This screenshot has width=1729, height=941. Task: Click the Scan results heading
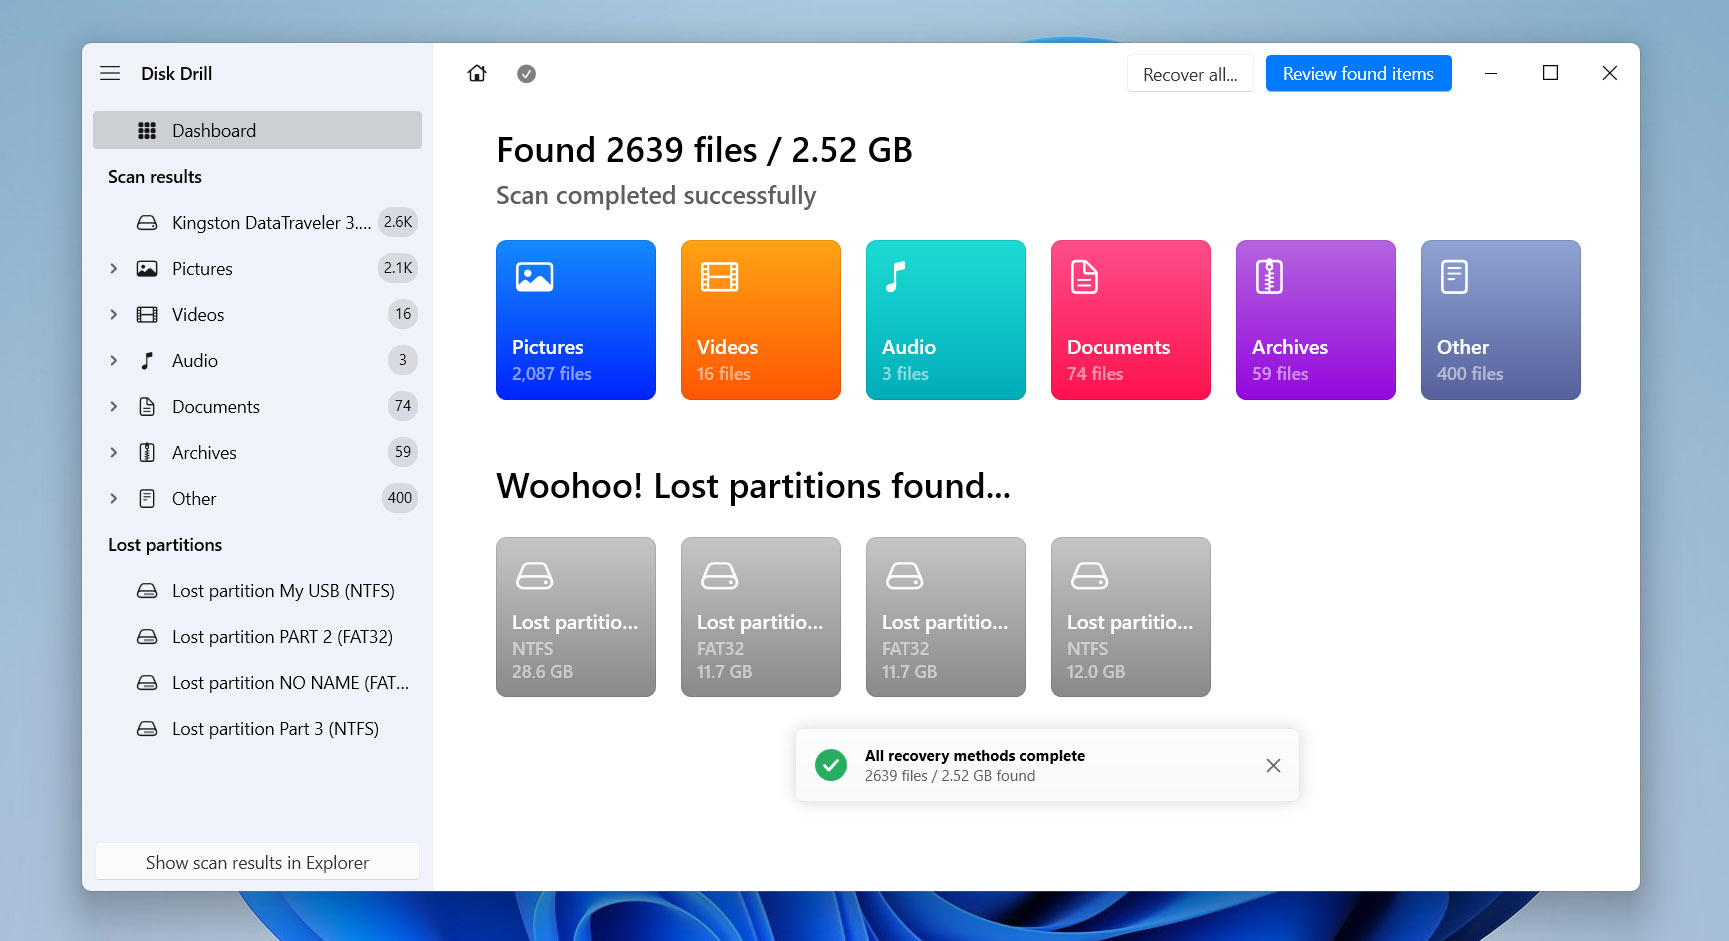(155, 177)
